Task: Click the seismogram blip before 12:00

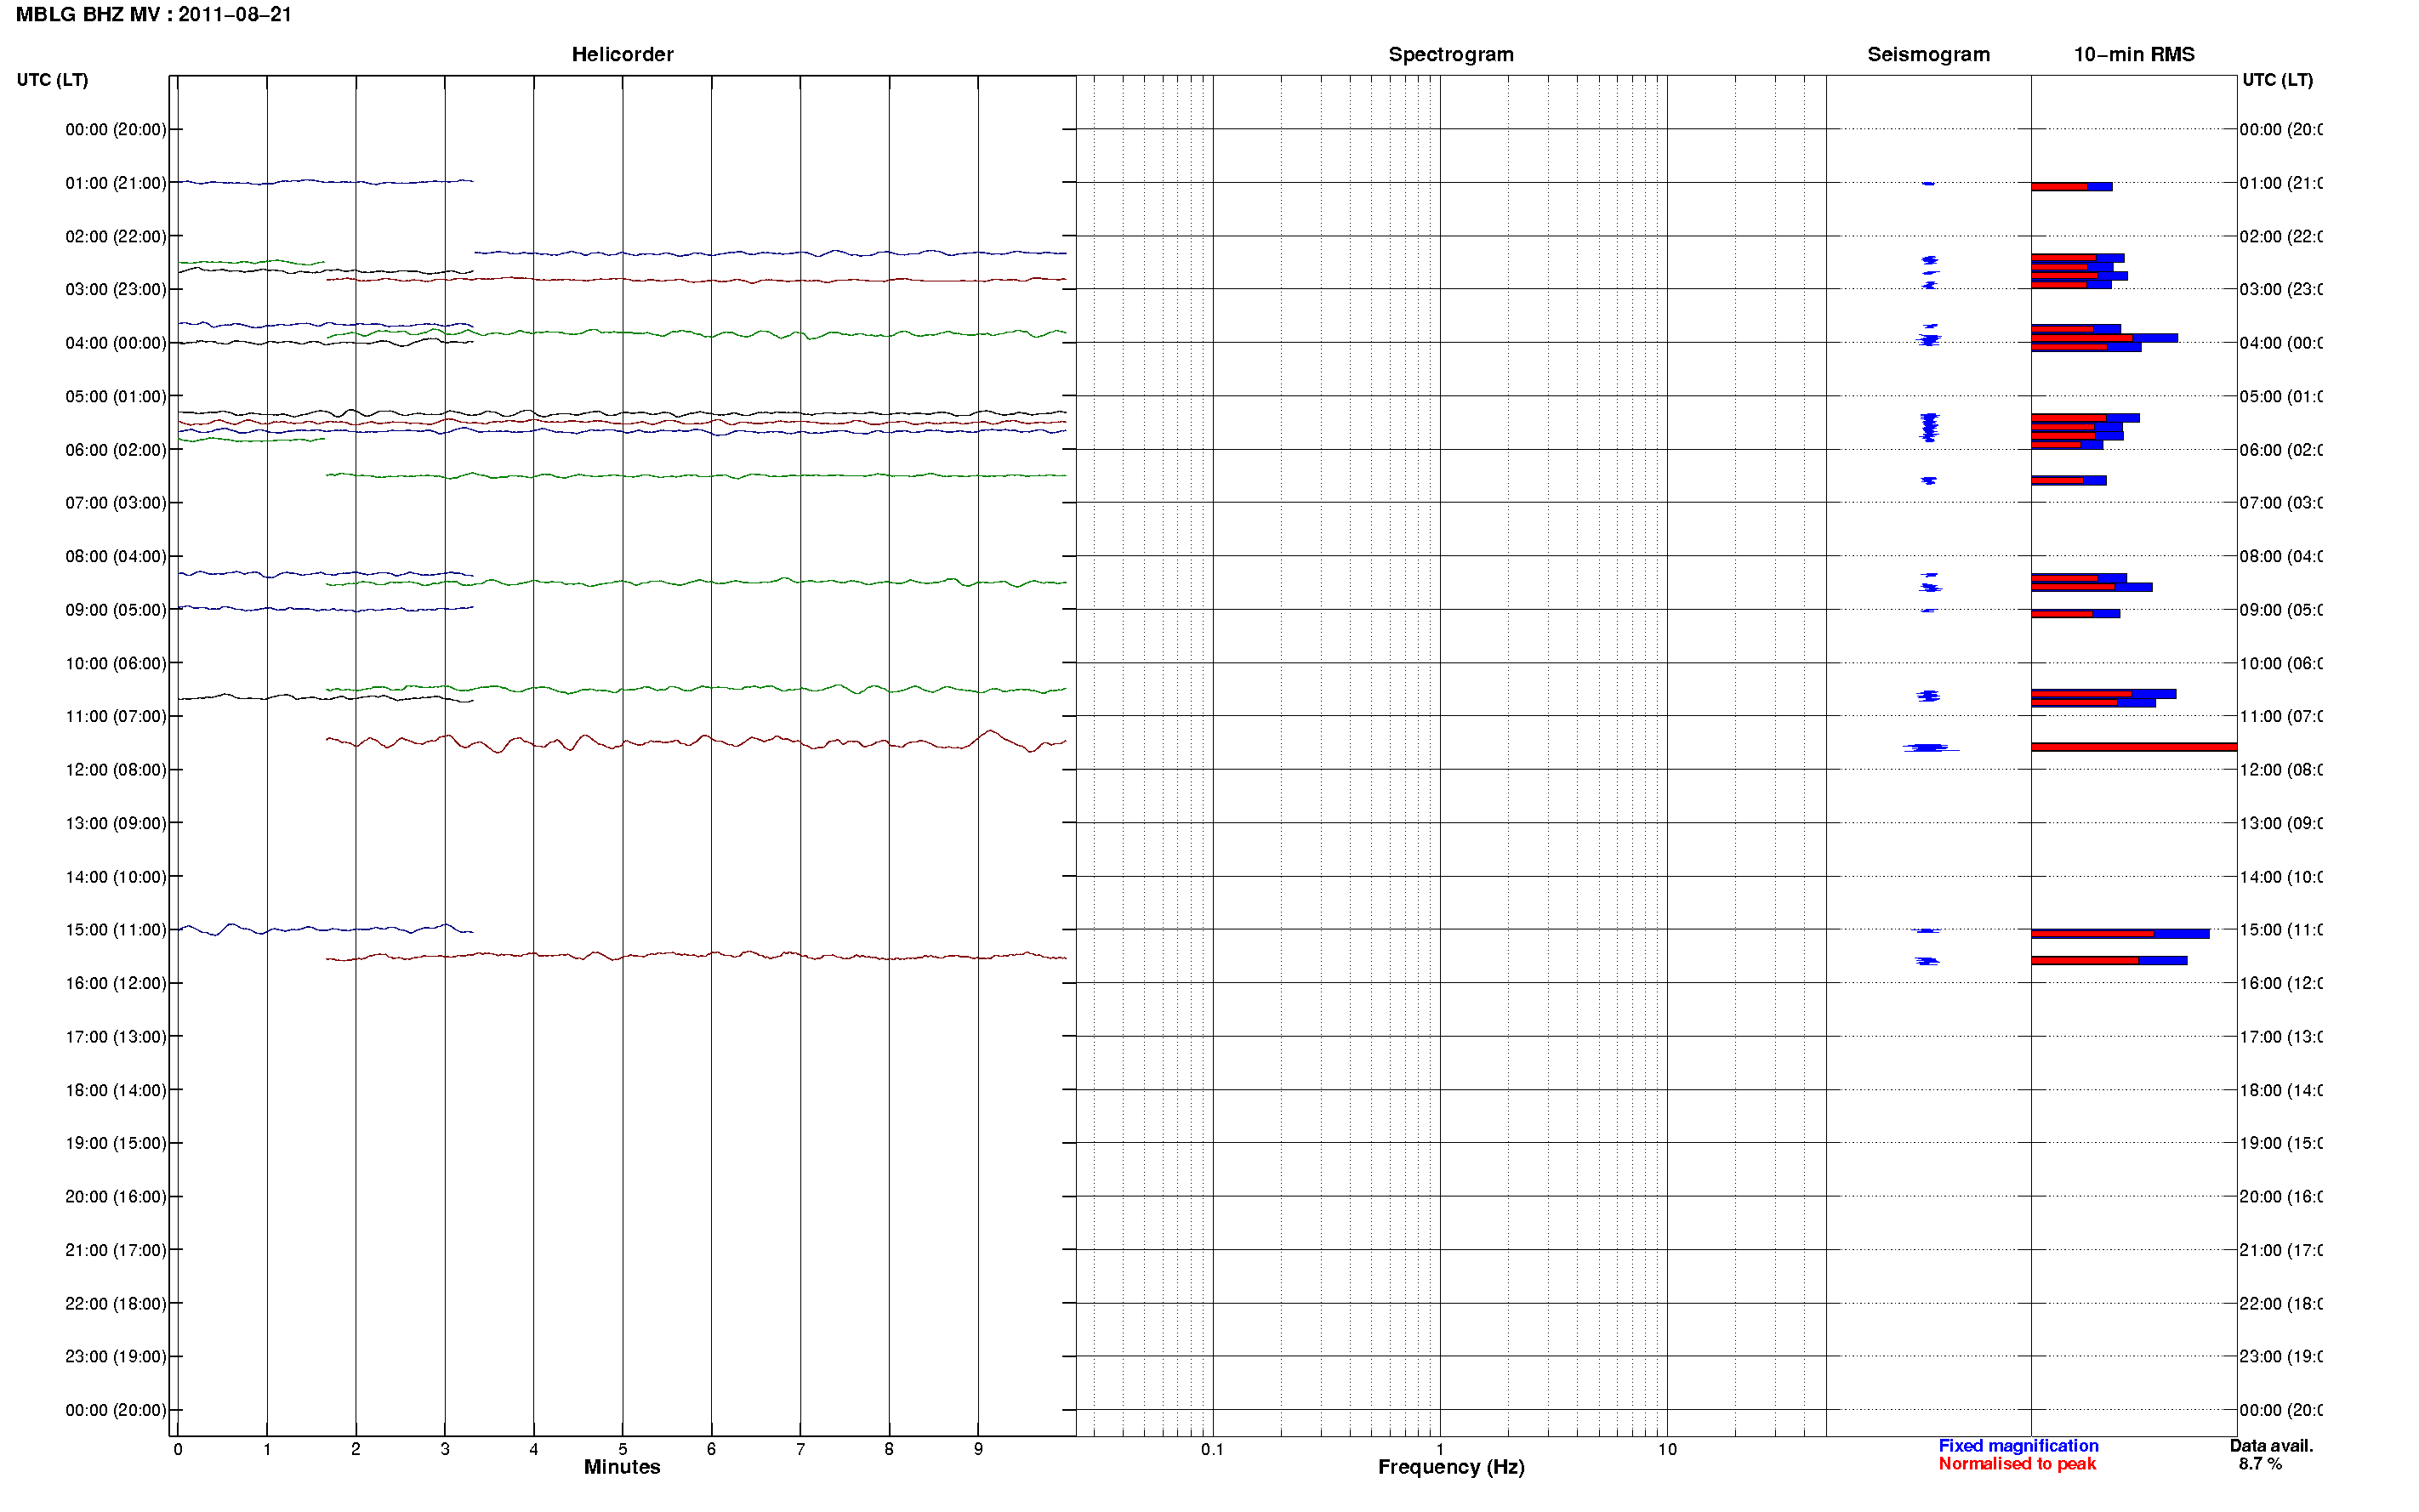Action: [1930, 748]
